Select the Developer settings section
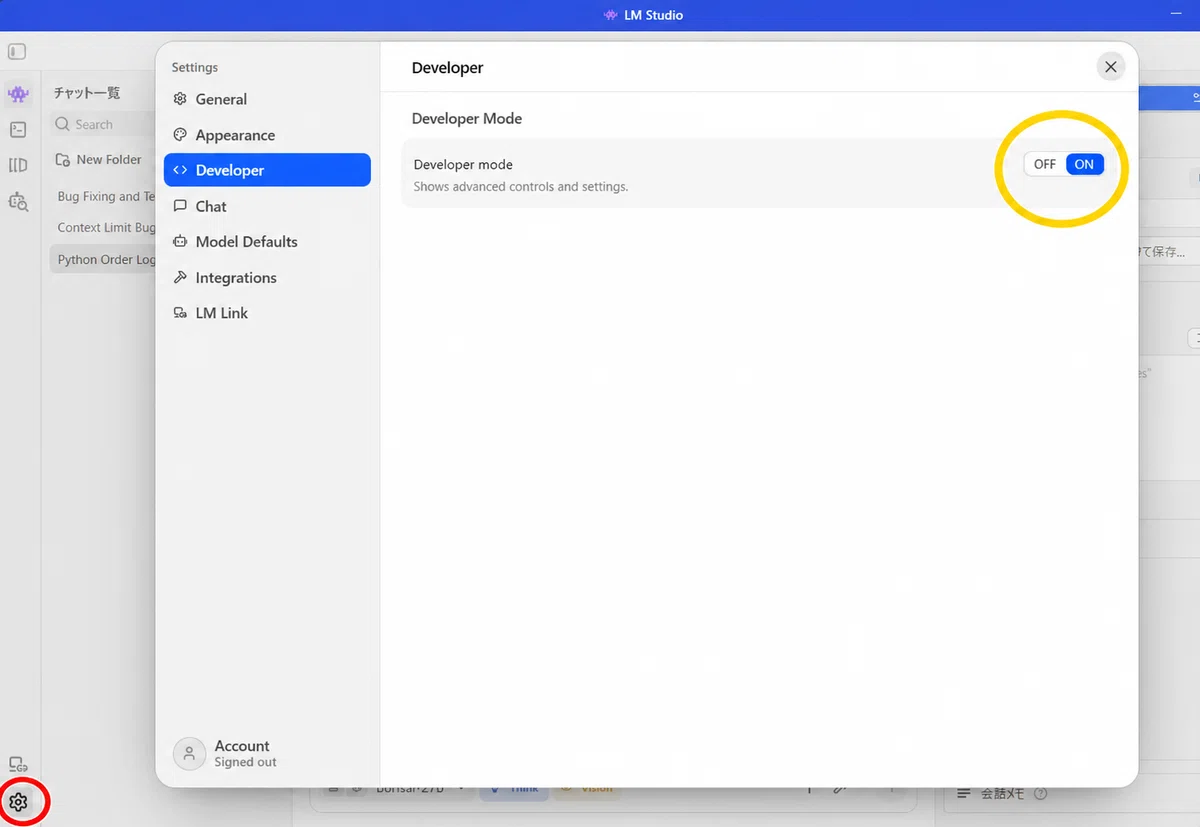Screen dimensions: 1200x827 (267, 170)
